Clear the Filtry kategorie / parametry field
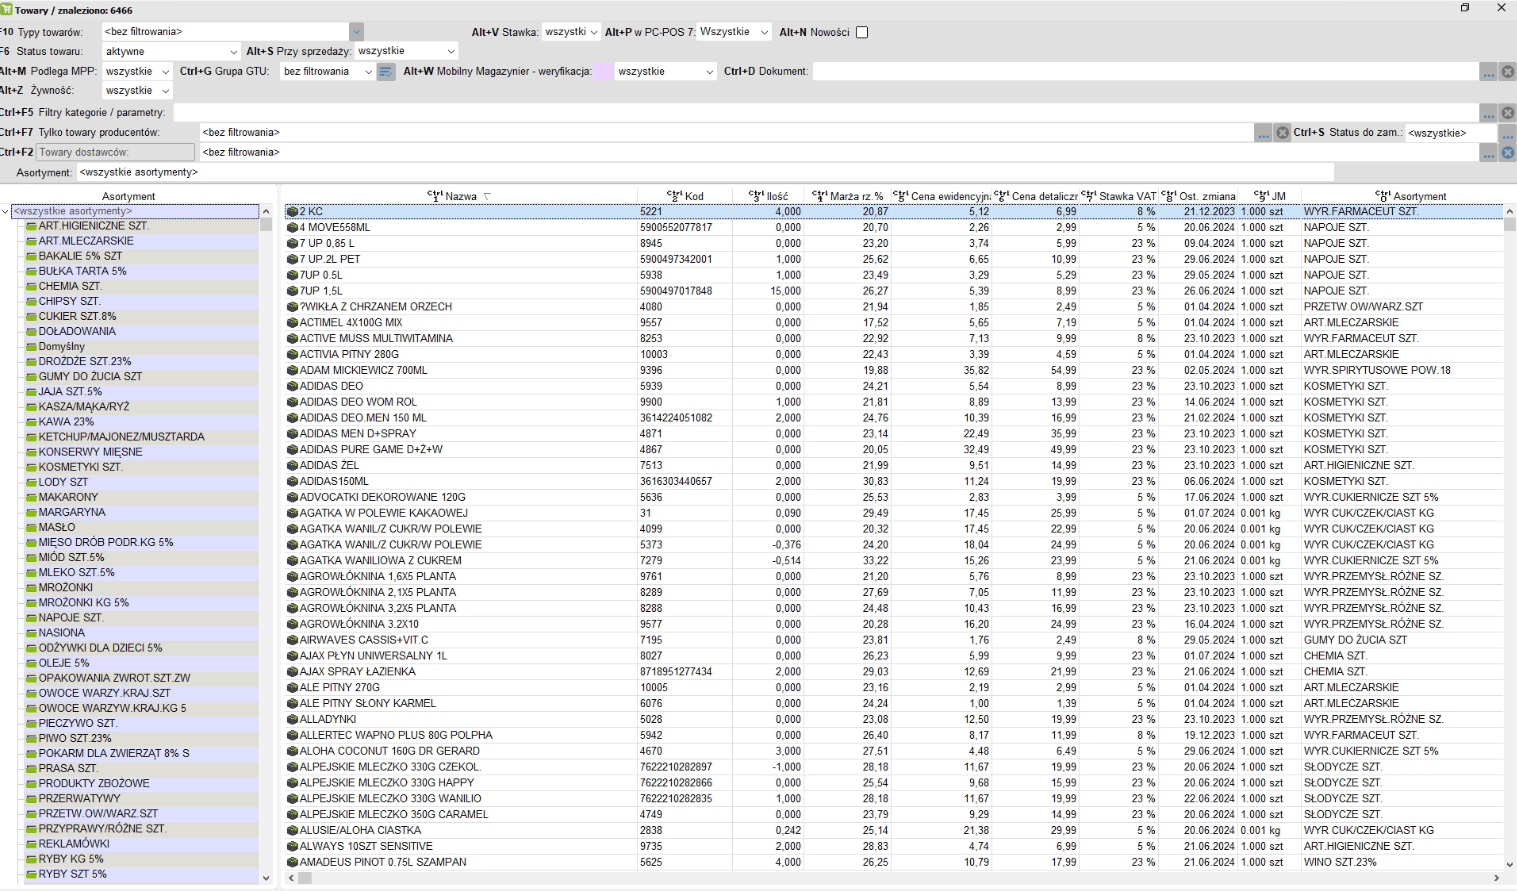This screenshot has height=891, width=1517. tap(1508, 113)
